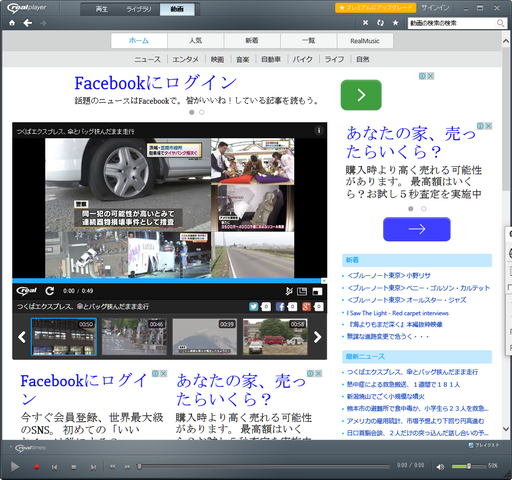This screenshot has height=480, width=512.
Task: Share video on Facebook
Action: (280, 307)
